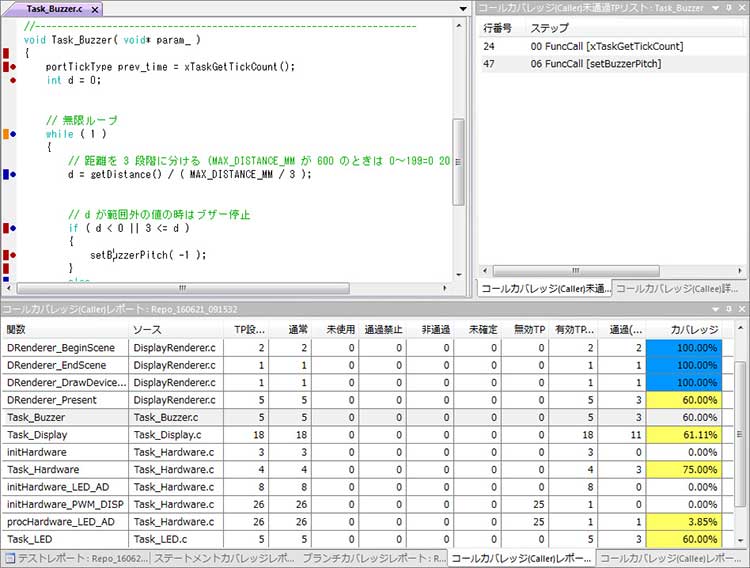Image resolution: width=750 pixels, height=568 pixels.
Task: Sort by the 通常 column header
Action: tap(290, 329)
